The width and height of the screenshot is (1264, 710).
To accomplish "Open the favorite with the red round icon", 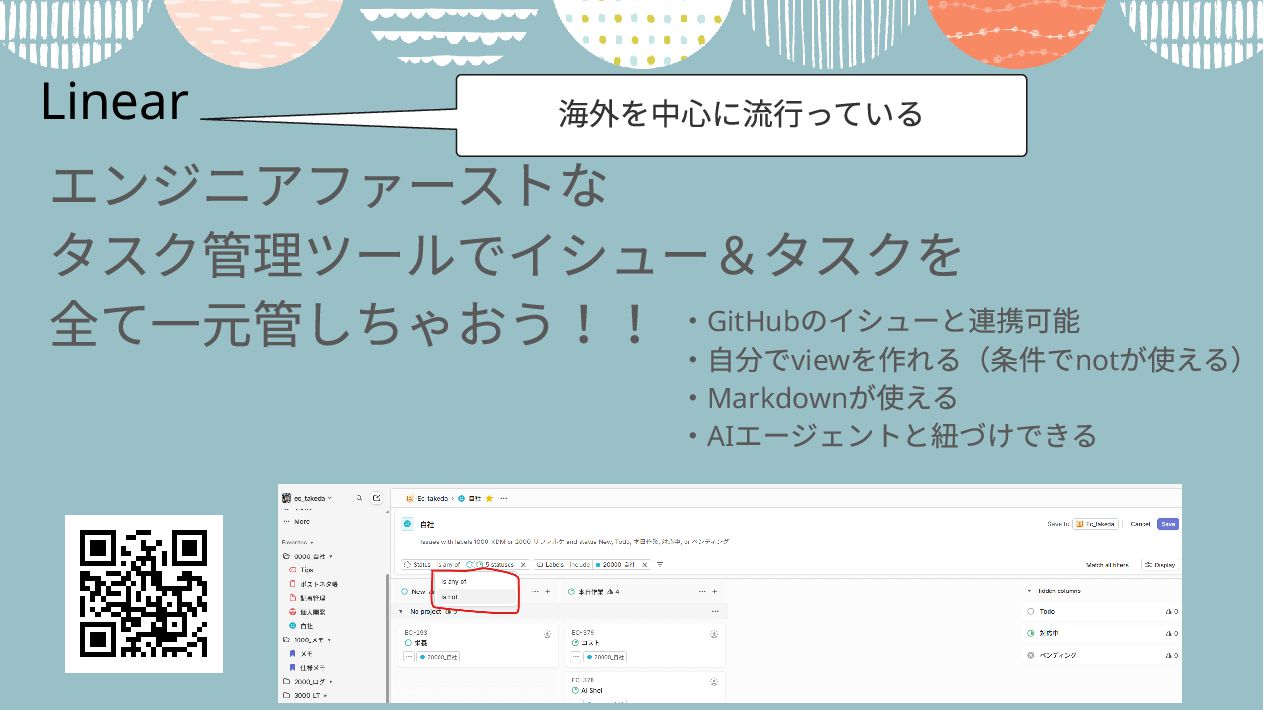I will (307, 612).
